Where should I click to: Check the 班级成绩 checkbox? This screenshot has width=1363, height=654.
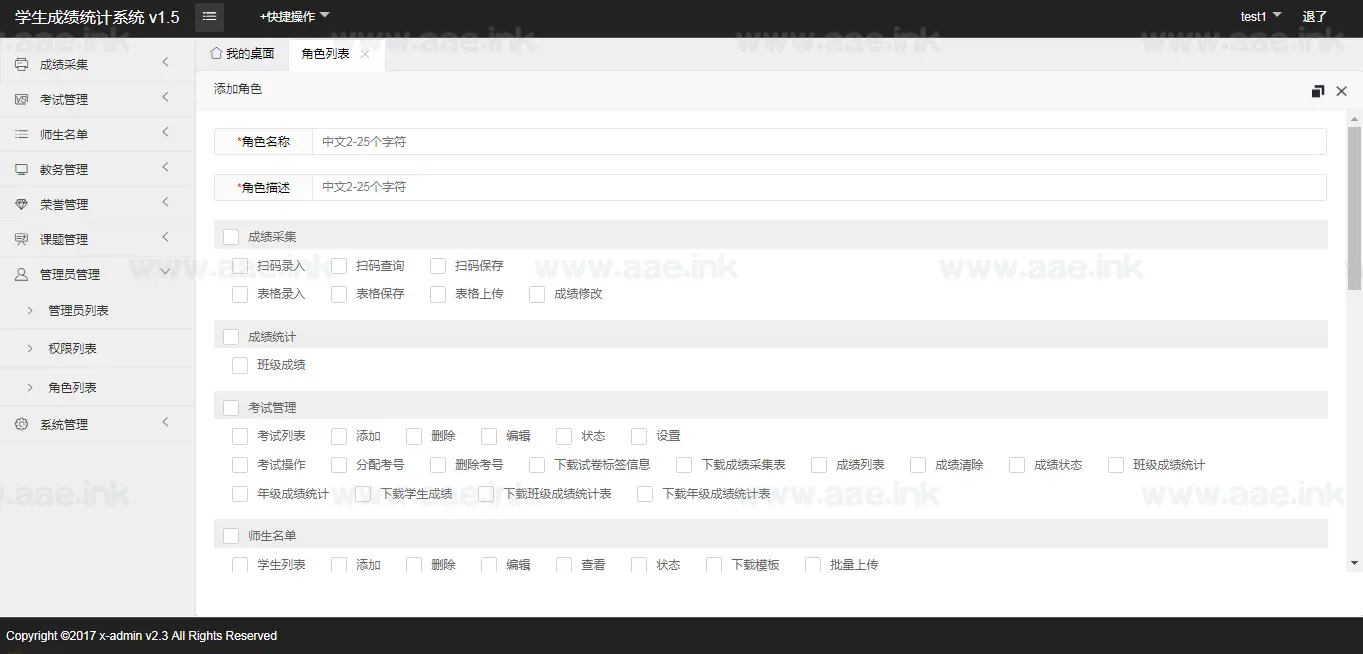pos(240,365)
